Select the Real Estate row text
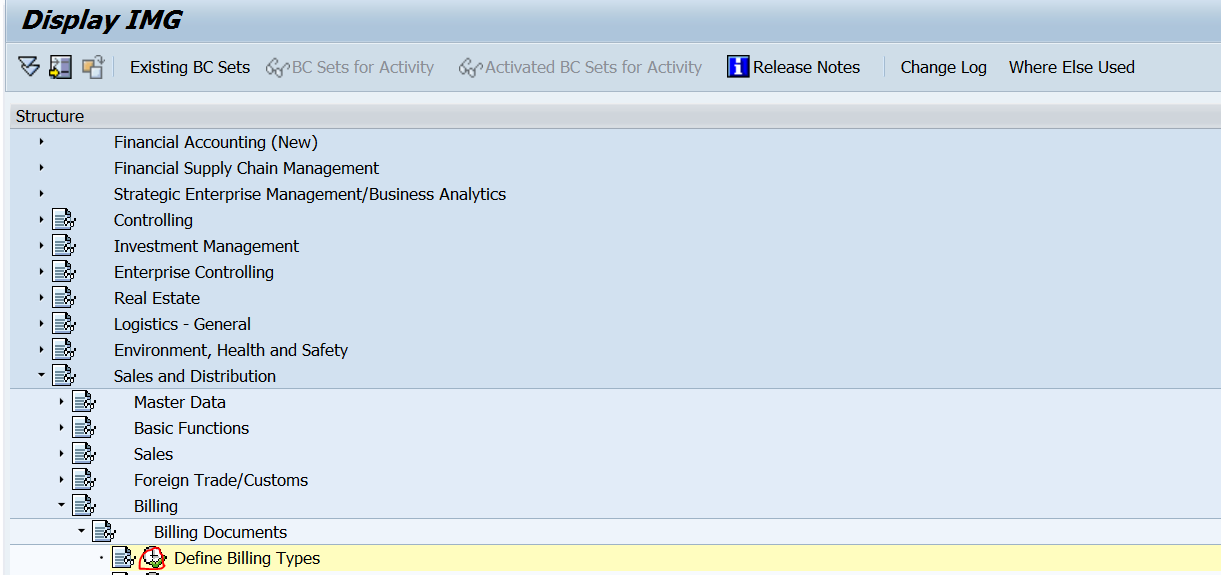Viewport: 1221px width, 575px height. pos(157,298)
